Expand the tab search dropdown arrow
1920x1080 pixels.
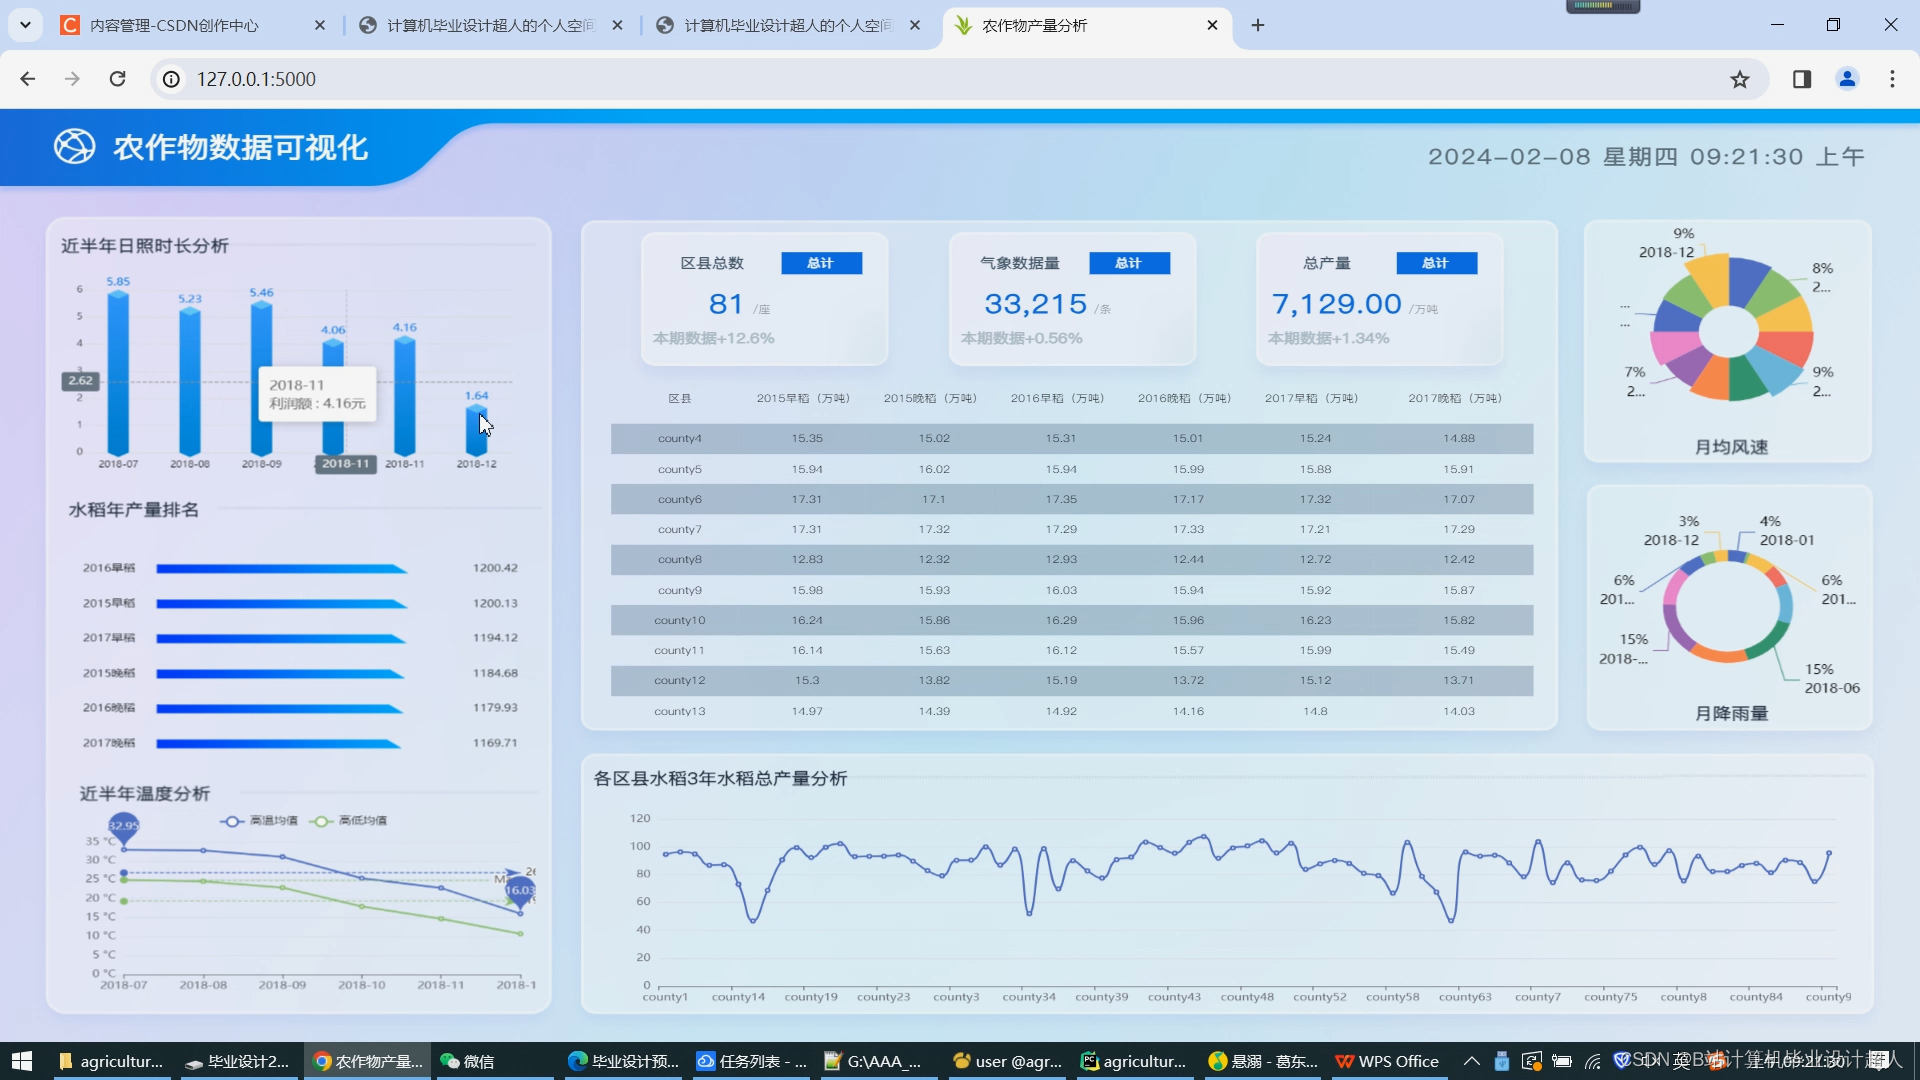(x=25, y=25)
